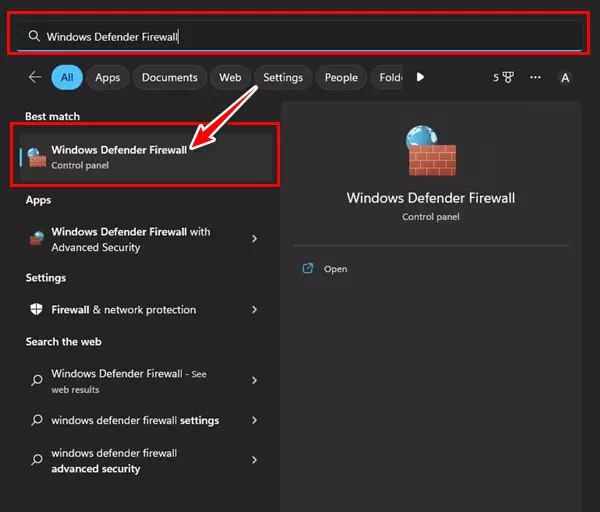Expand the 'See web results' chevron
600x512 pixels.
254,380
